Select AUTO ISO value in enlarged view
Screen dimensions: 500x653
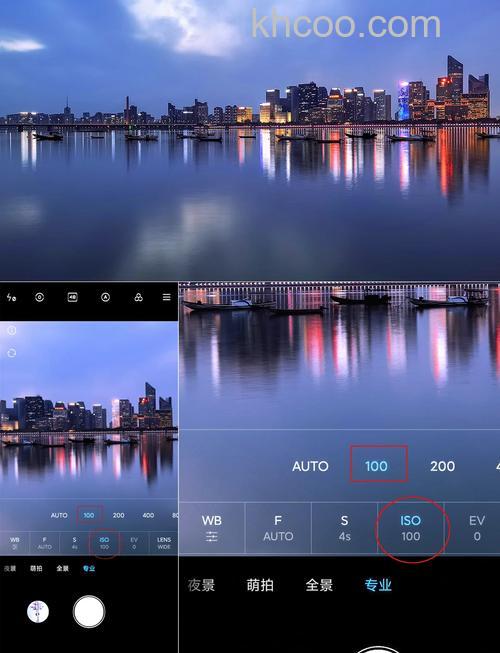(x=310, y=466)
